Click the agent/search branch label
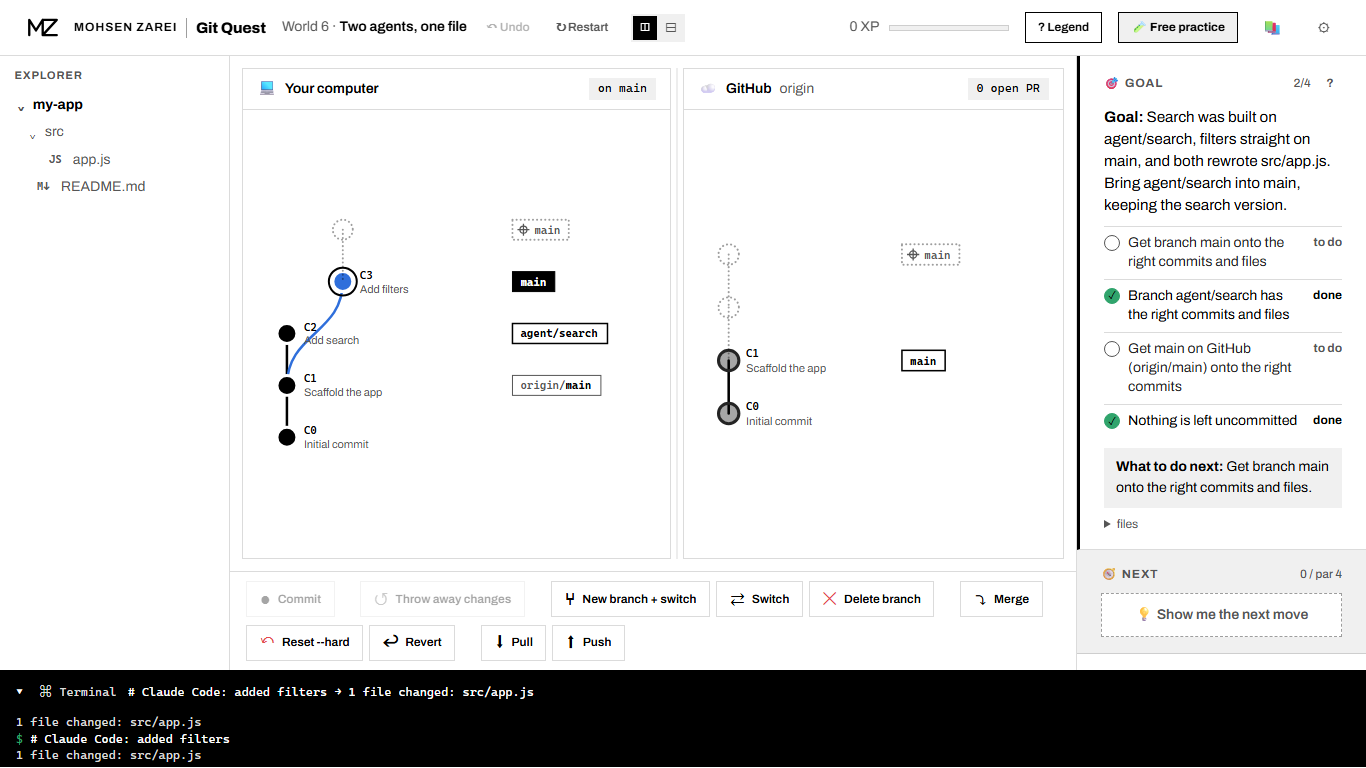The height and width of the screenshot is (768, 1366). pos(559,334)
